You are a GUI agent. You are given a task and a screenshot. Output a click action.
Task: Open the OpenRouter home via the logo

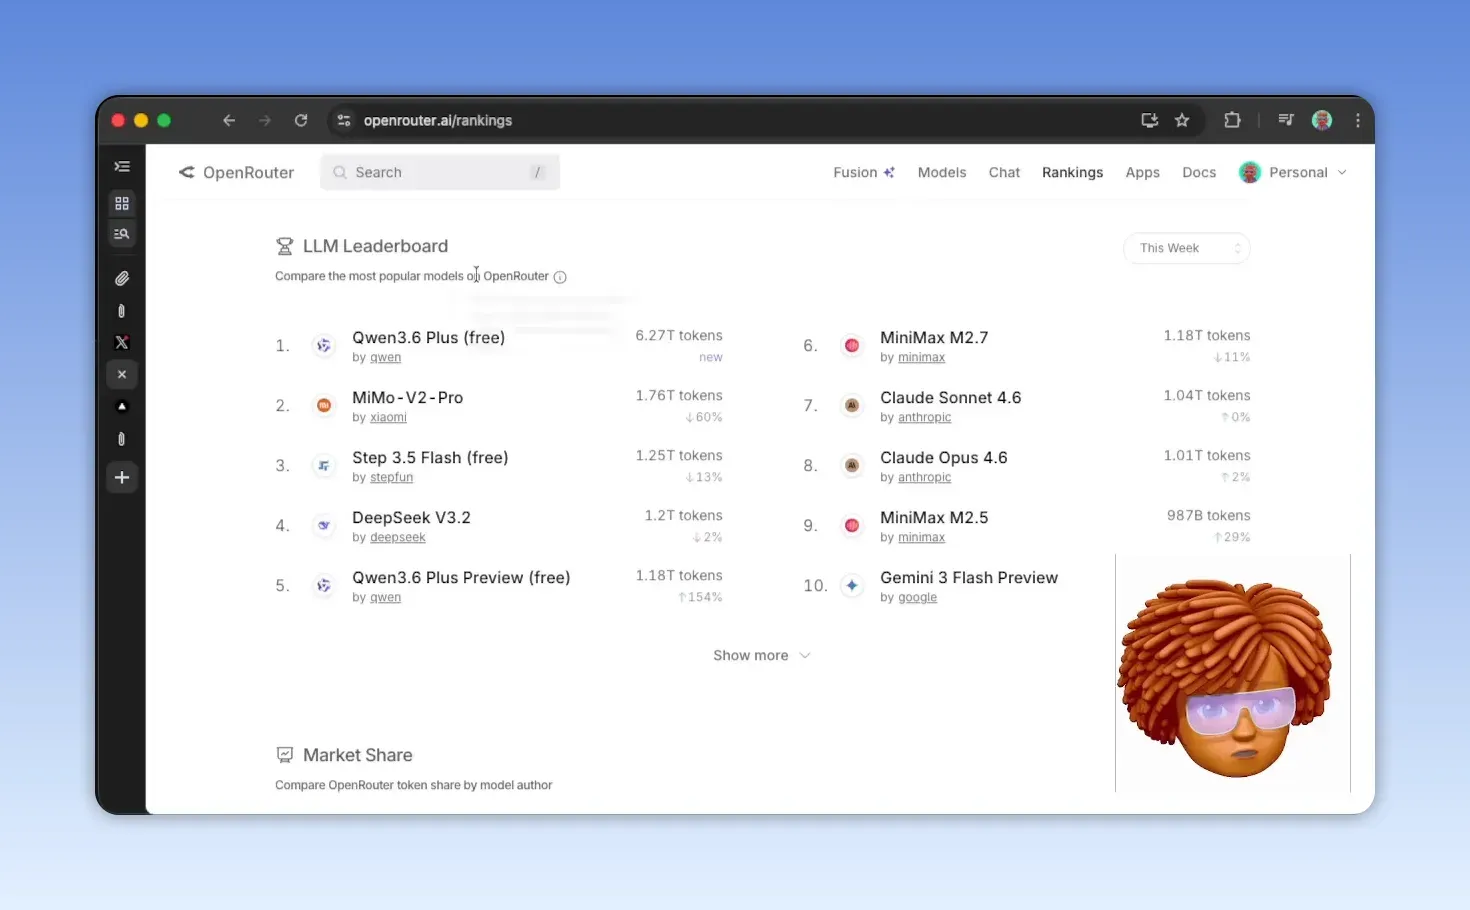coord(236,172)
